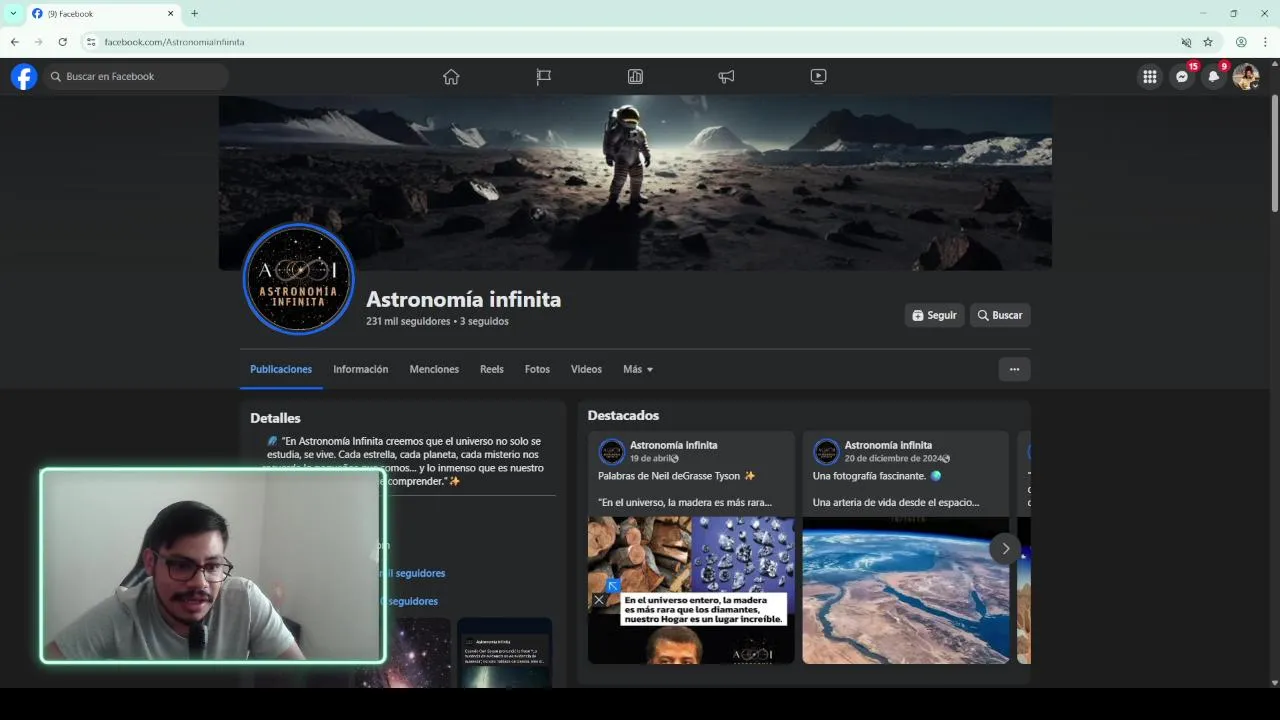Click the Destacados heading
The width and height of the screenshot is (1280, 720).
[623, 415]
